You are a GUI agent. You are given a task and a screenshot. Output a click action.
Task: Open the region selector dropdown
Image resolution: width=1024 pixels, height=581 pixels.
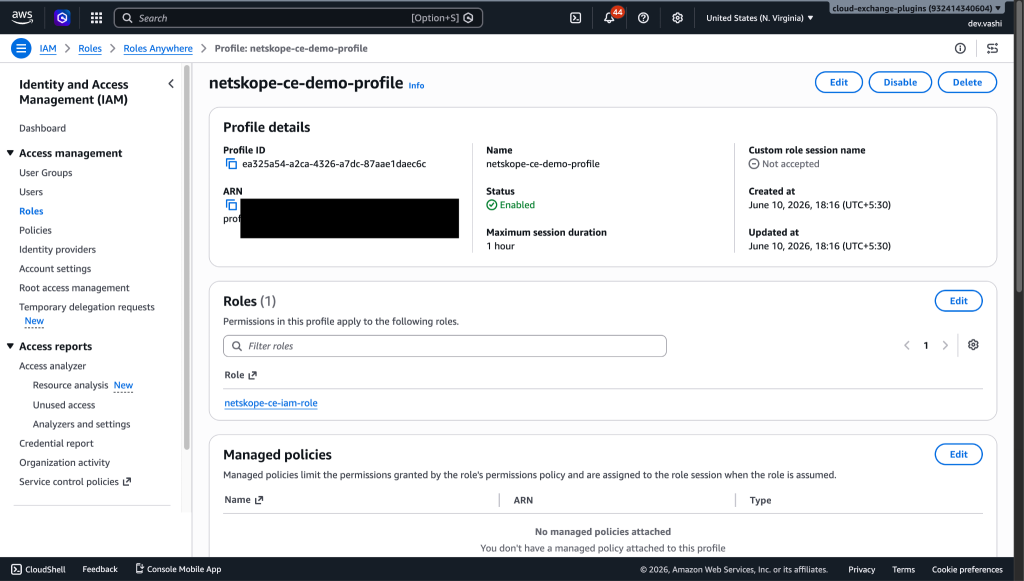tap(760, 18)
